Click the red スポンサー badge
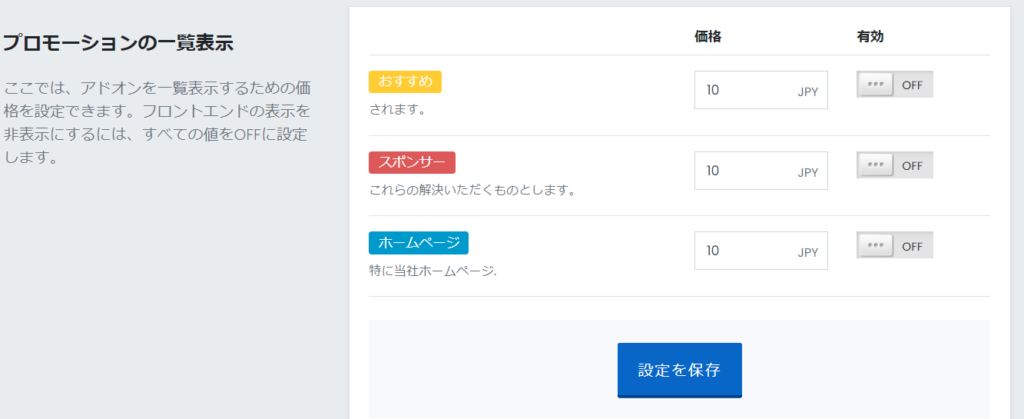 (412, 163)
